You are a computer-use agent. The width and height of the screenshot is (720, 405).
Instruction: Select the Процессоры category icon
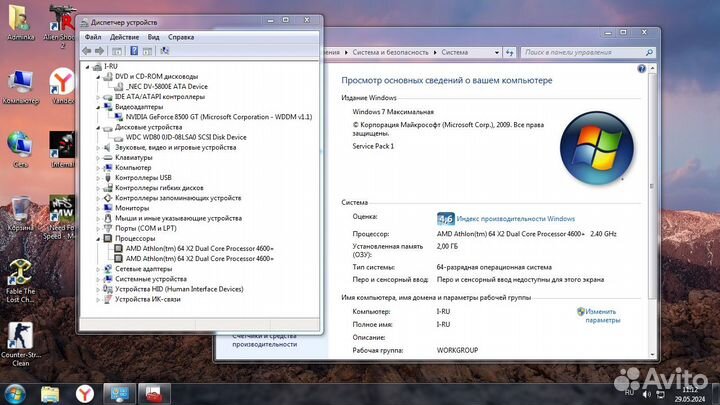click(x=108, y=238)
